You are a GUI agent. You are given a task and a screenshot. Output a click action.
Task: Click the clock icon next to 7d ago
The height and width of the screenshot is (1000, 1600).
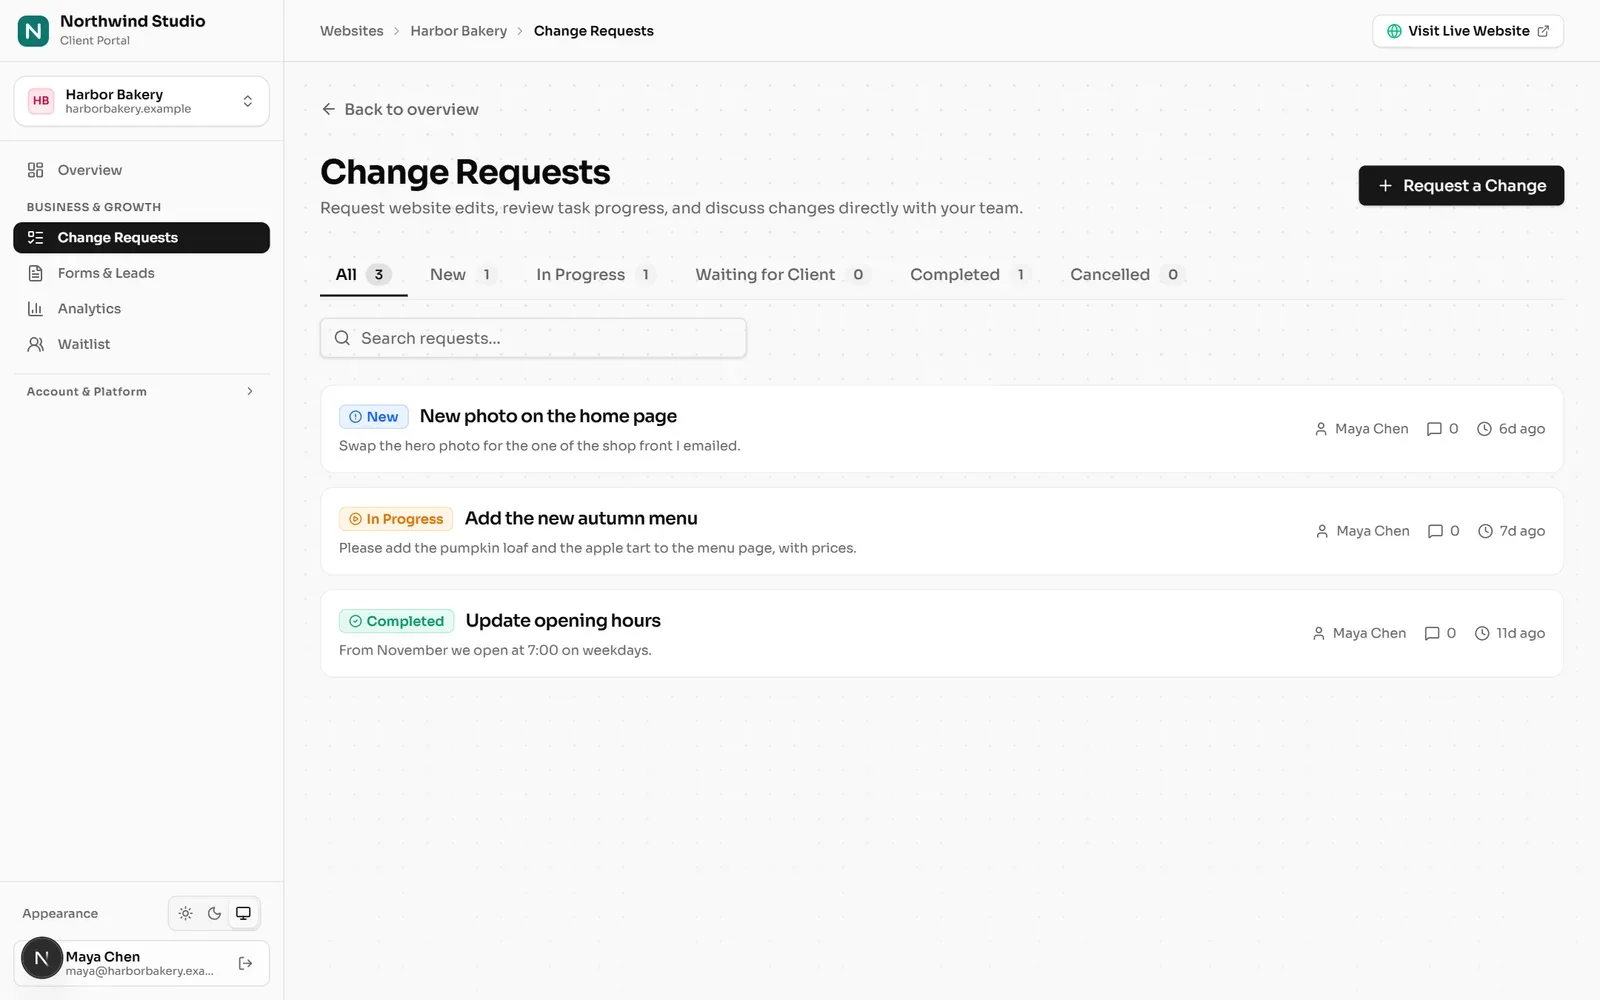click(x=1486, y=531)
